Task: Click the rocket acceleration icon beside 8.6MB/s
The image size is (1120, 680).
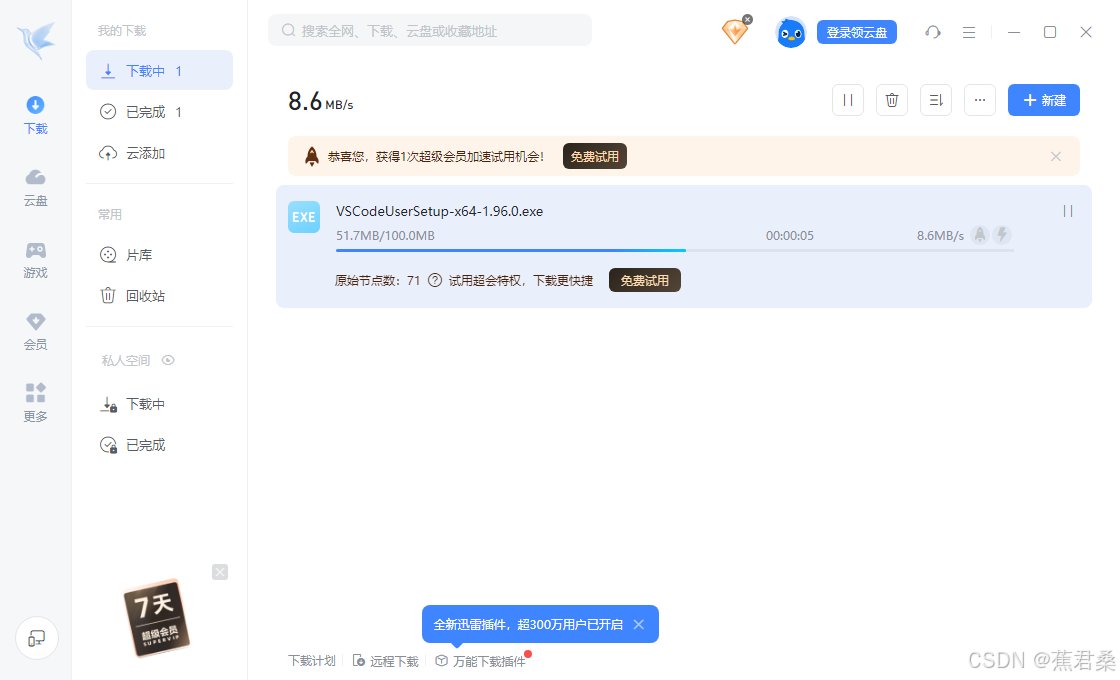Action: 980,235
